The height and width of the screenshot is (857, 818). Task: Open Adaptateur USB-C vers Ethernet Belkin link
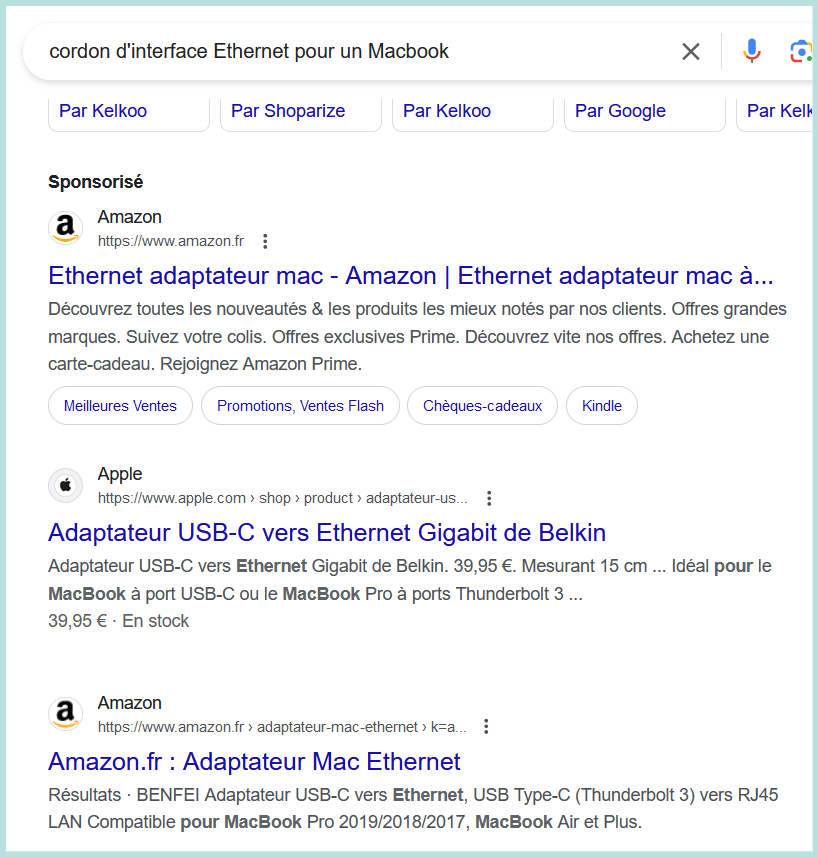coord(327,532)
